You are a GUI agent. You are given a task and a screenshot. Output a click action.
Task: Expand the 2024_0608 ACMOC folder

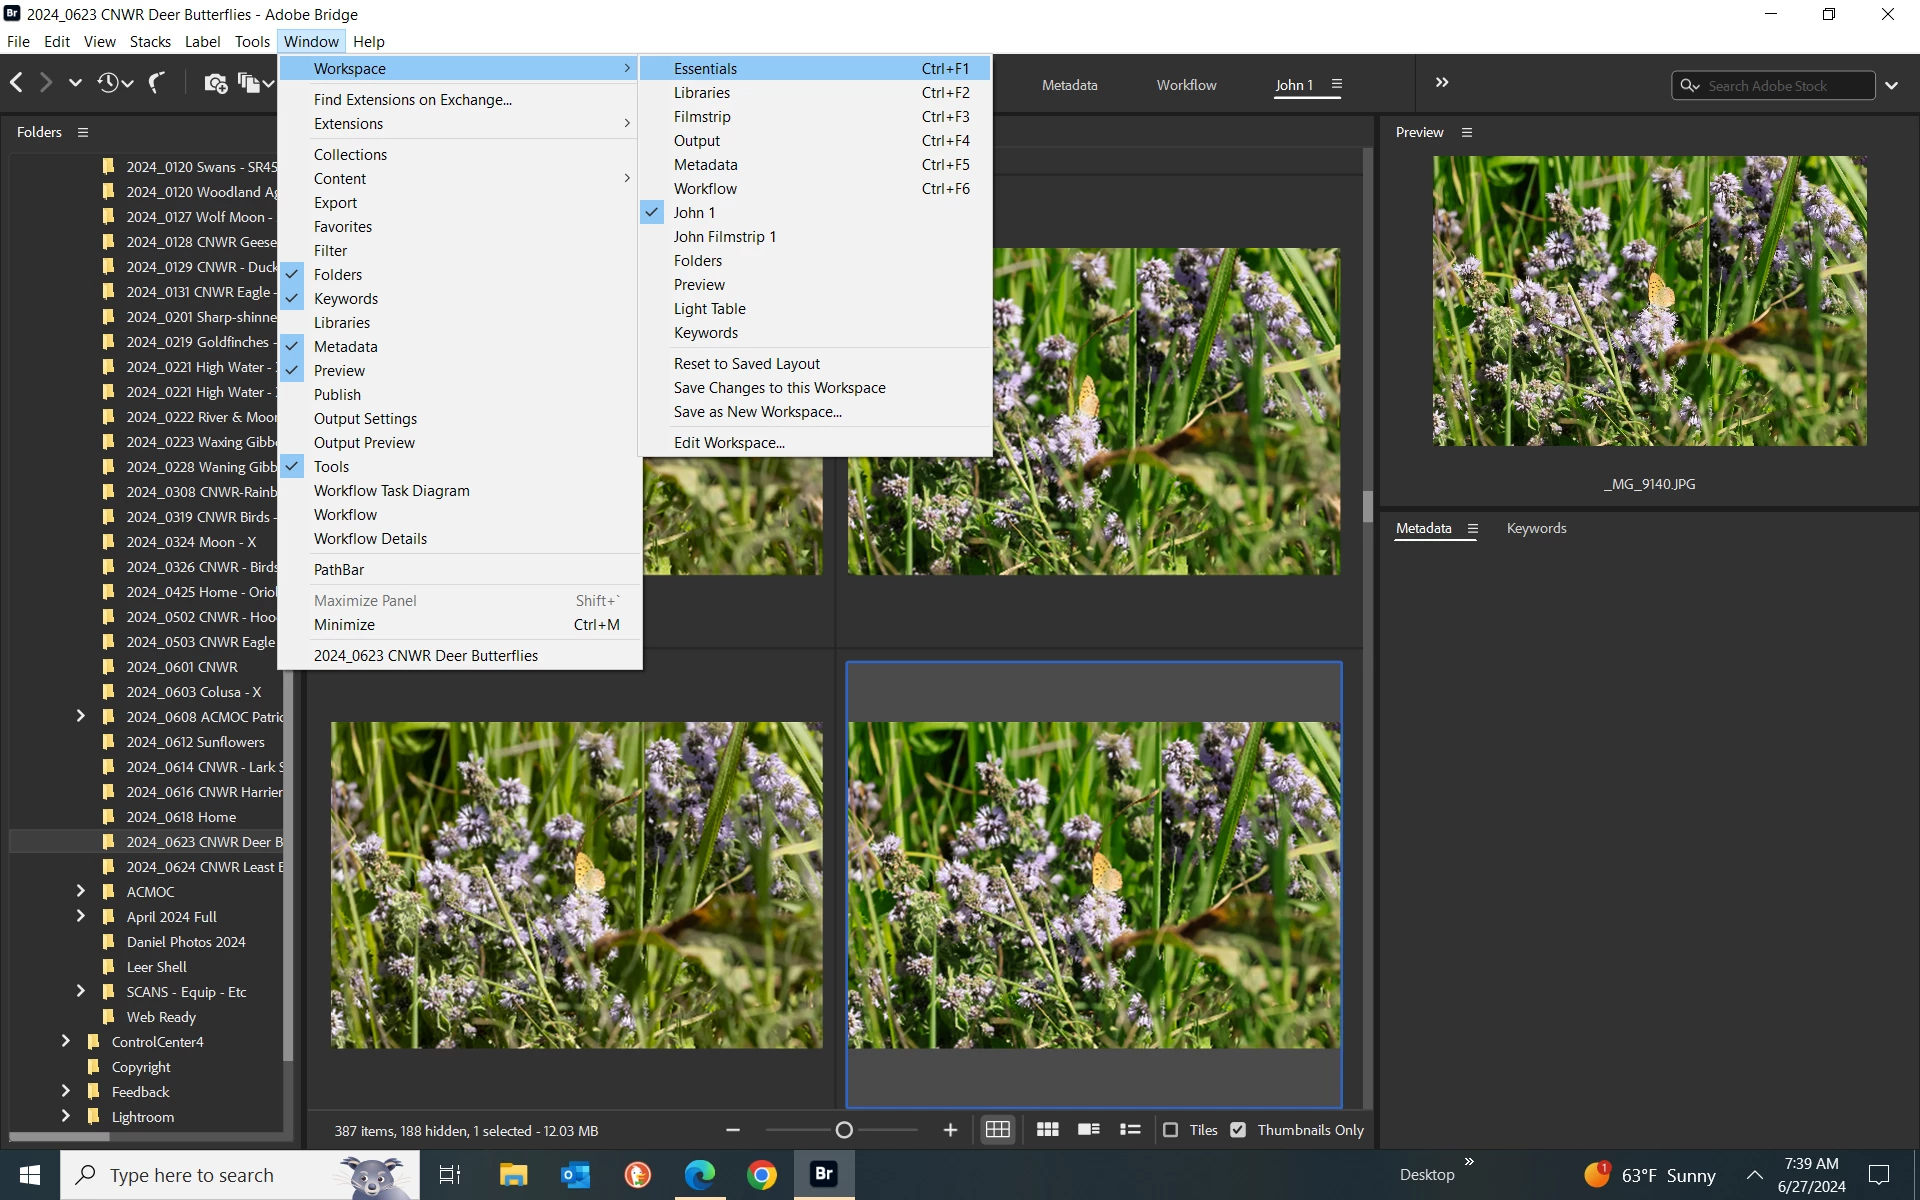tap(81, 716)
